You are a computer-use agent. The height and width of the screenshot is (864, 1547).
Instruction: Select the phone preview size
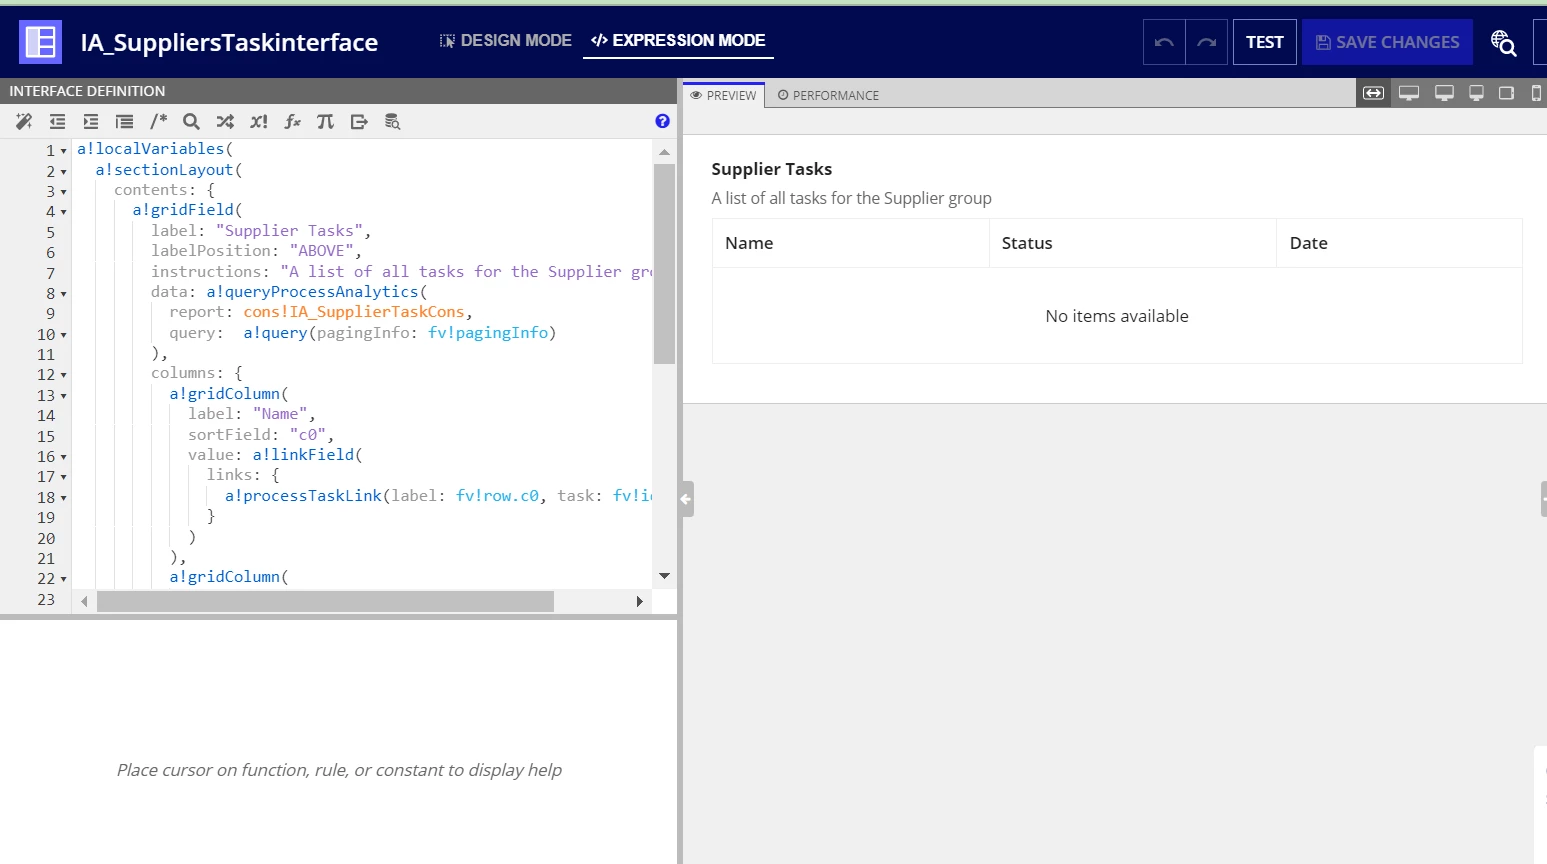pos(1537,93)
